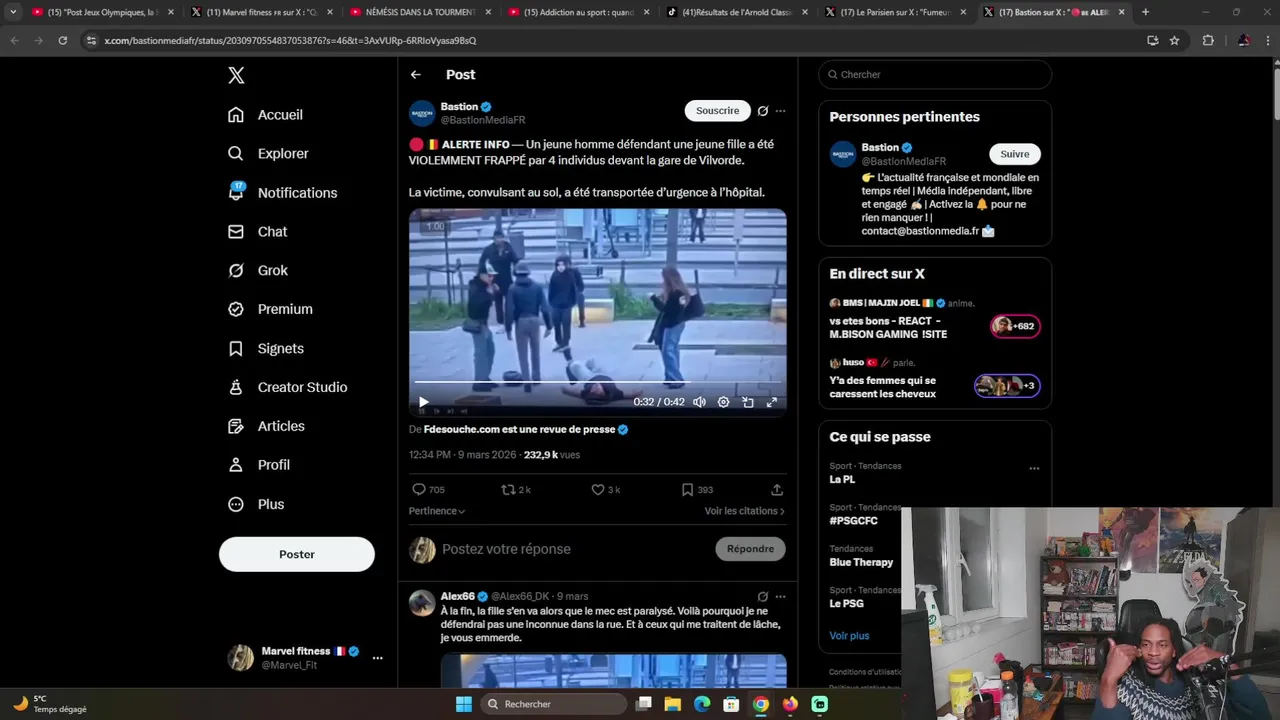Open Explorer in the sidebar

(x=268, y=154)
